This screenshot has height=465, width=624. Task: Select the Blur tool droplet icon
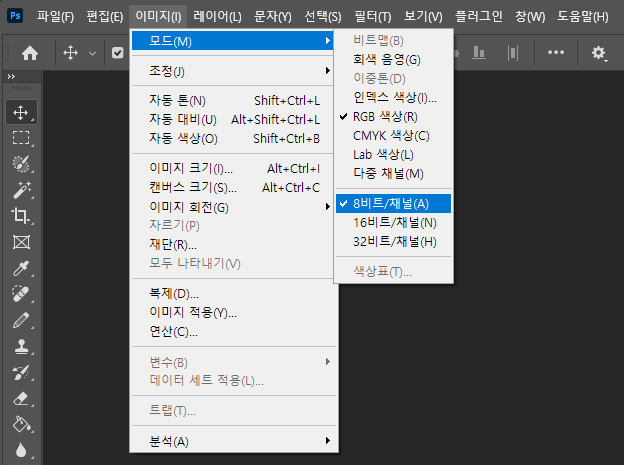point(21,450)
